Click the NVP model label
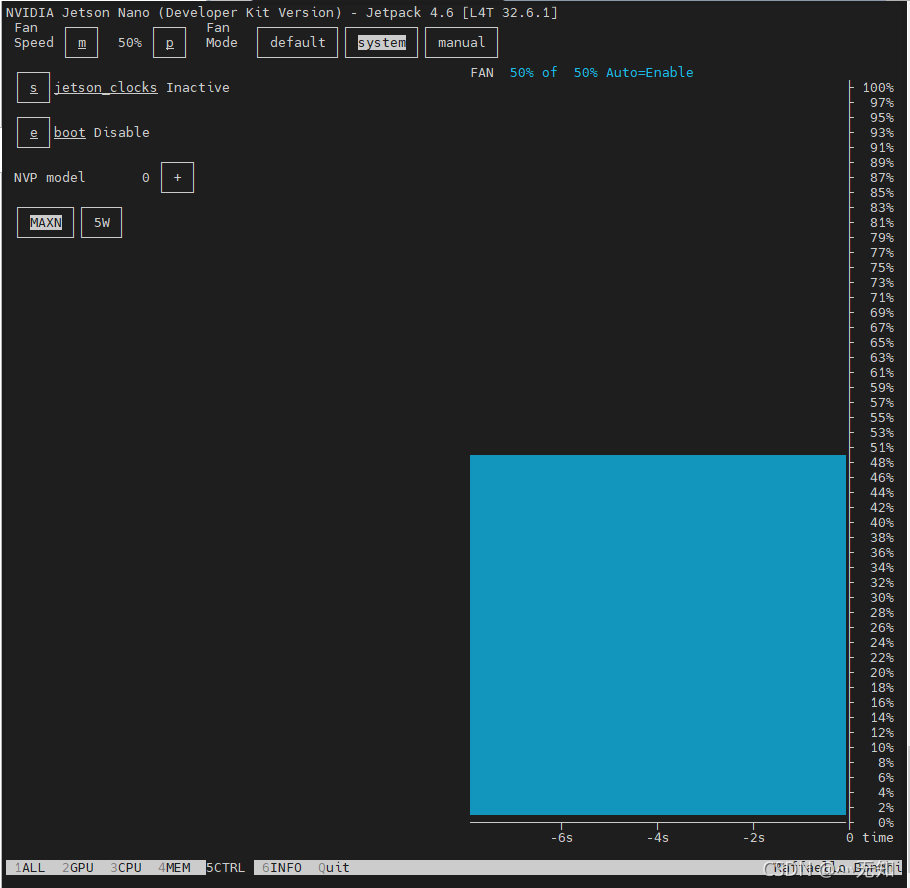 [x=49, y=178]
